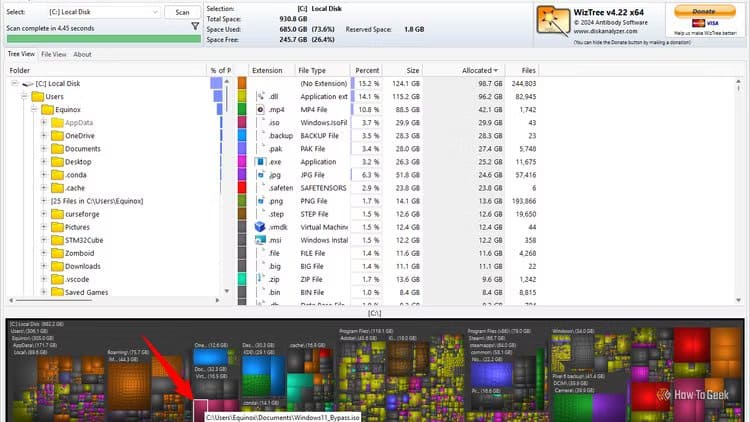Click the orange No Extension color swatch
The height and width of the screenshot is (422, 750).
242,83
